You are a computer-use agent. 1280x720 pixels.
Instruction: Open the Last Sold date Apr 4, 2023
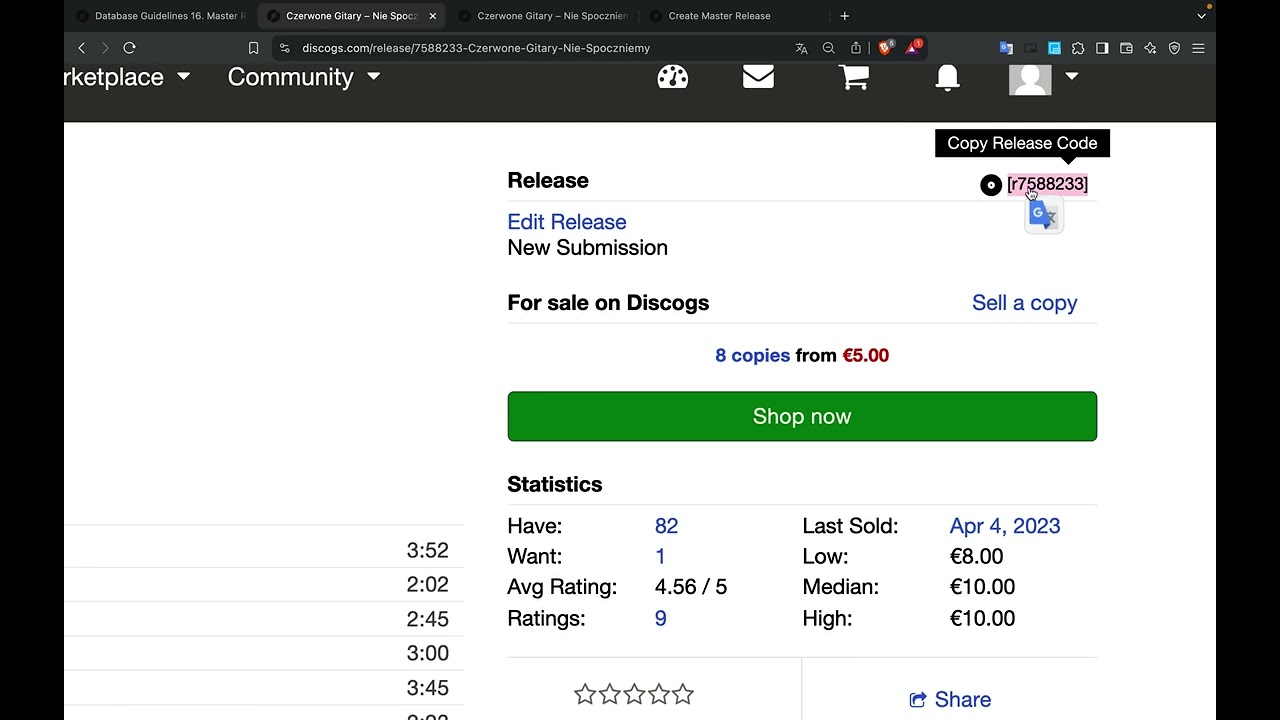1005,526
